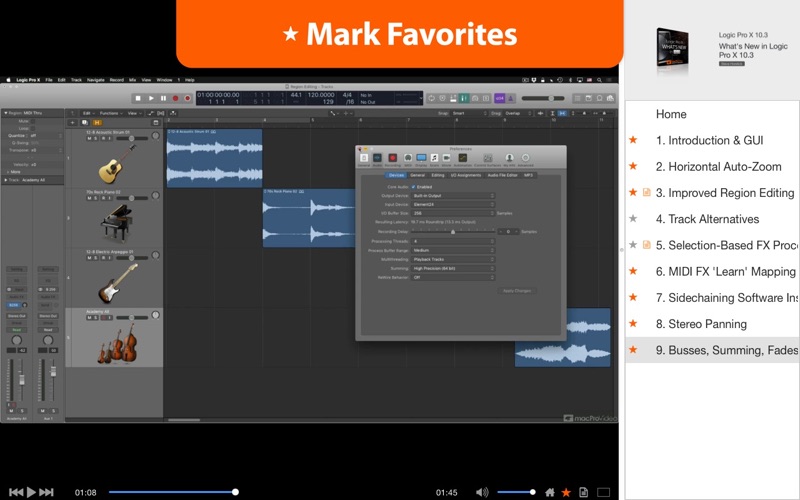Open the File menu in Logic menu bar
This screenshot has width=800, height=500.
(x=49, y=80)
